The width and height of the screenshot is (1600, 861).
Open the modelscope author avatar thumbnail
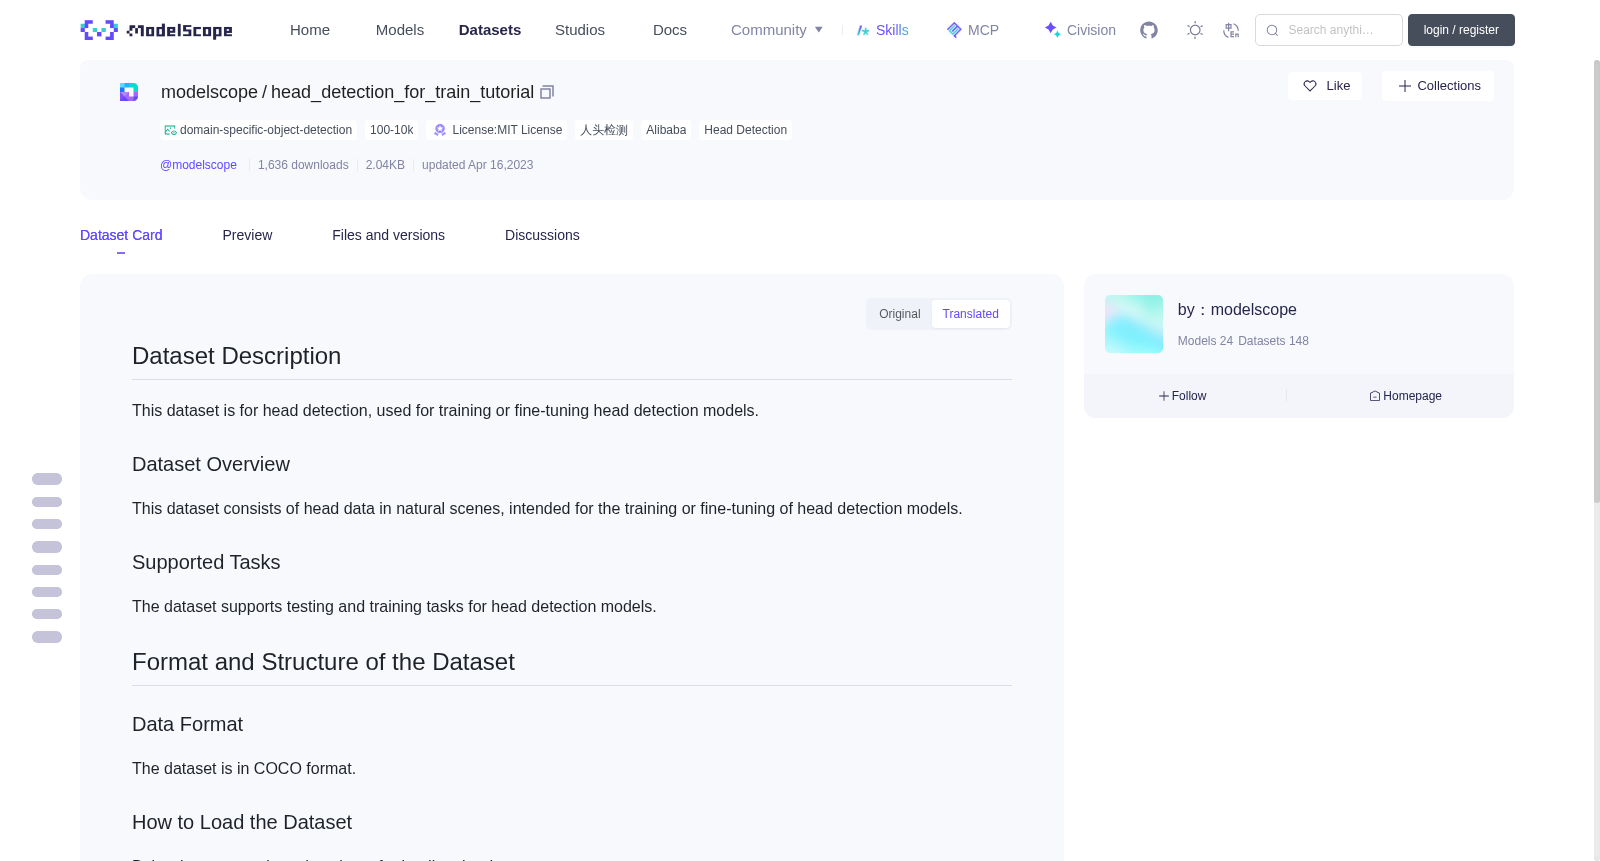click(x=1134, y=324)
